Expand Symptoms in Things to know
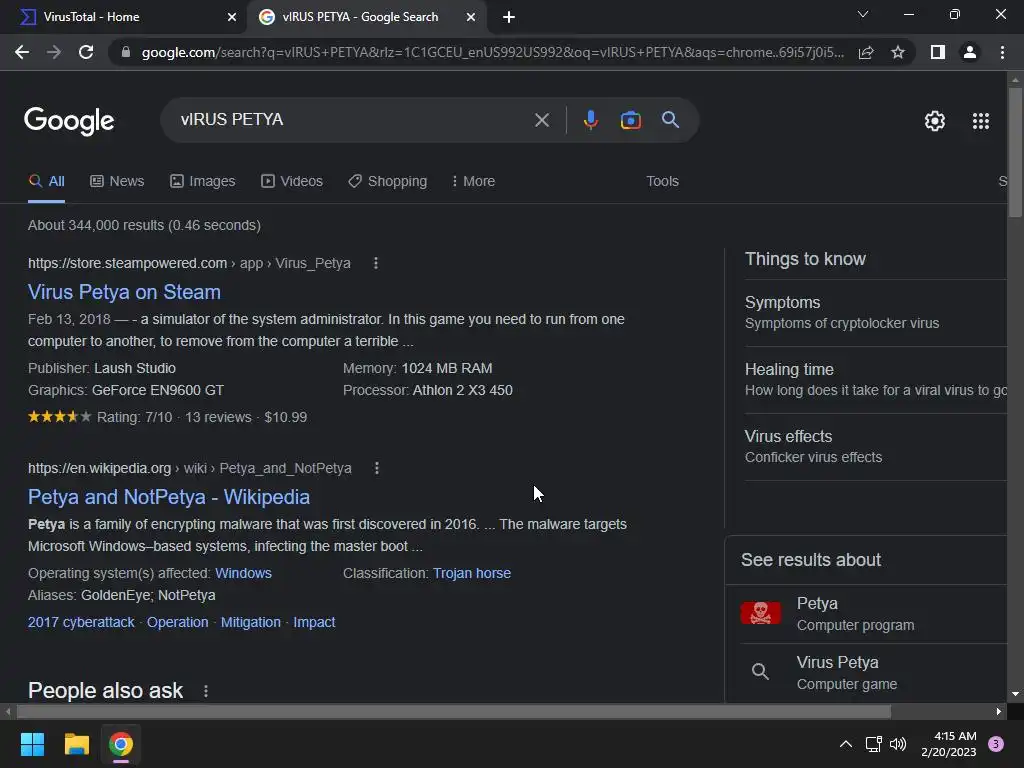1024x768 pixels. pos(875,313)
